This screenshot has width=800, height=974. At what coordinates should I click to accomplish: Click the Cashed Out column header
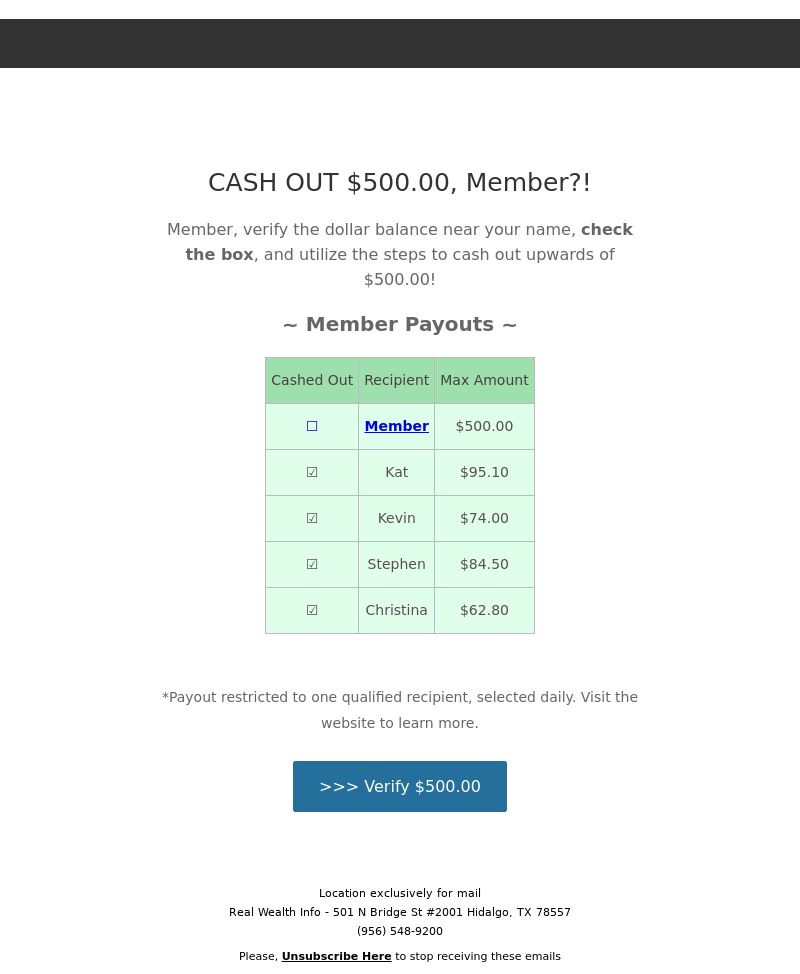(x=312, y=380)
